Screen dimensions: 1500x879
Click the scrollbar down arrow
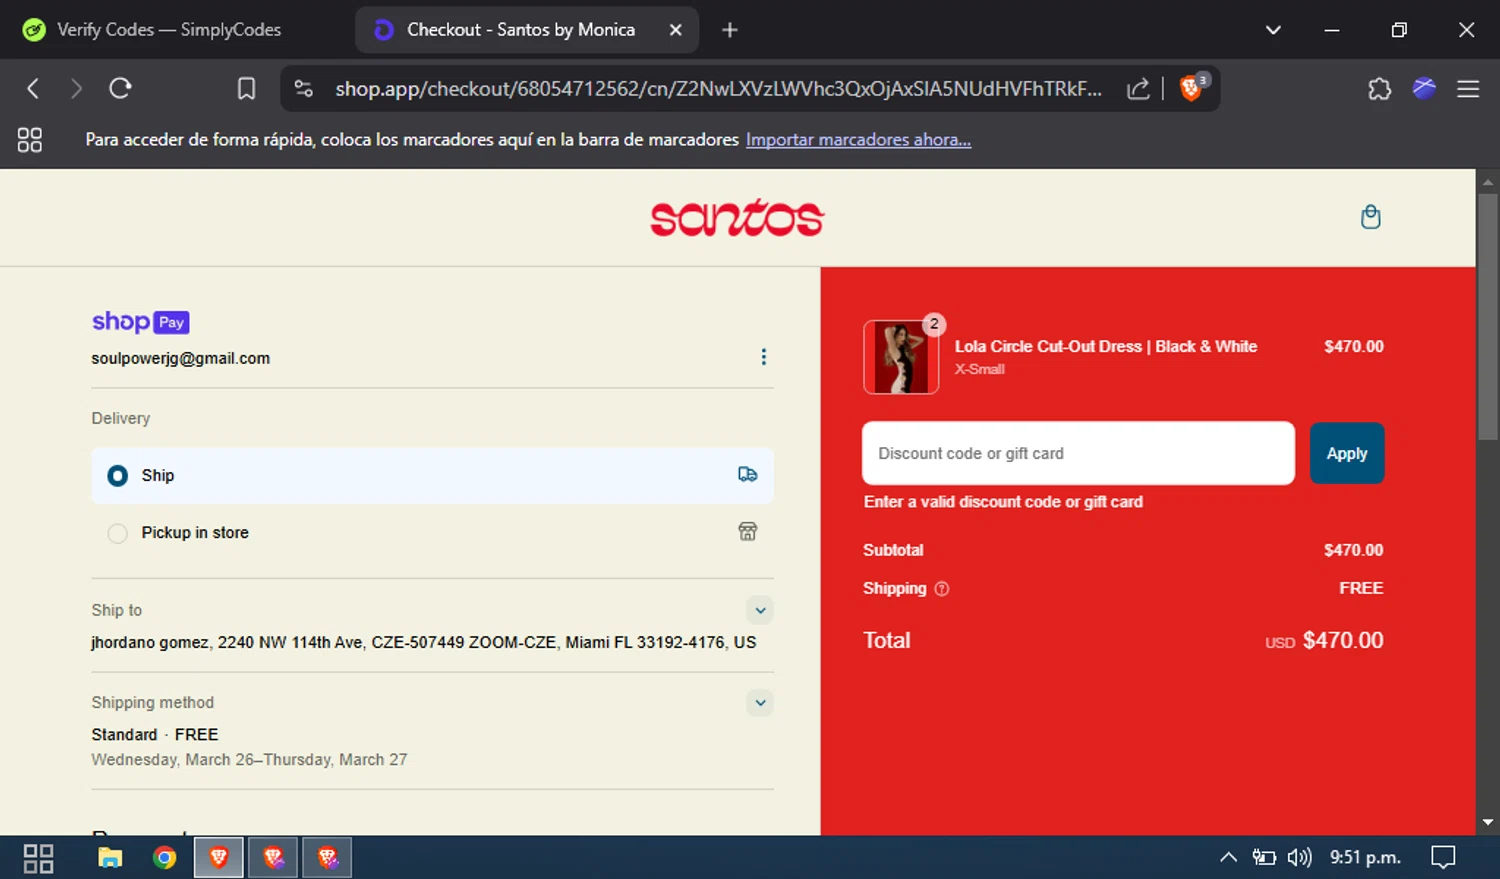pos(1488,822)
